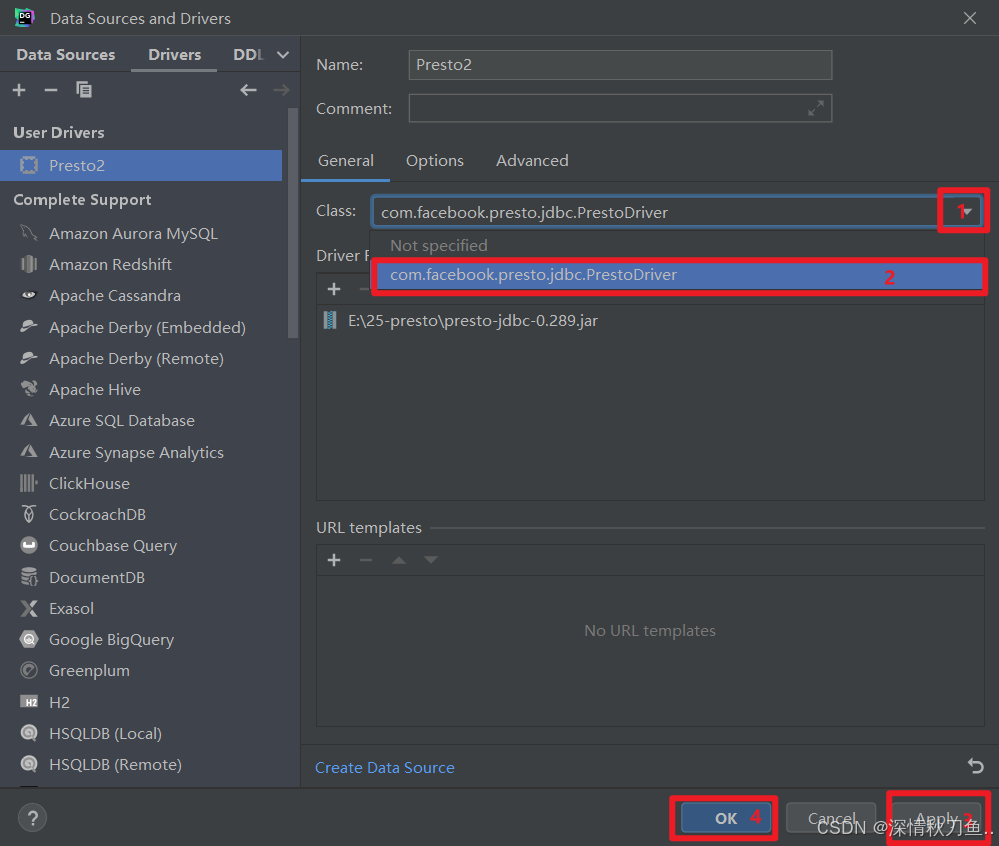Screen dimensions: 999x846
Task: Select Presto2 in User Drivers
Action: pos(141,166)
